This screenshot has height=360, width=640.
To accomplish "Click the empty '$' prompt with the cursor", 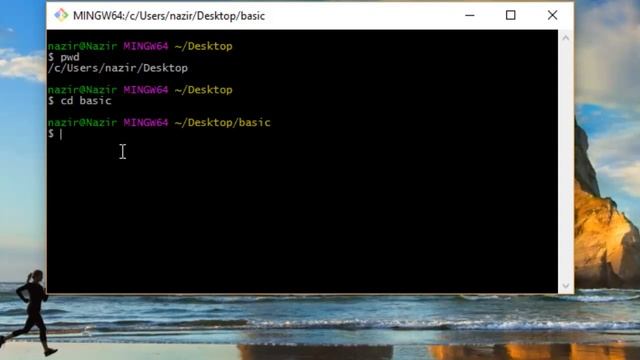I will (x=55, y=133).
